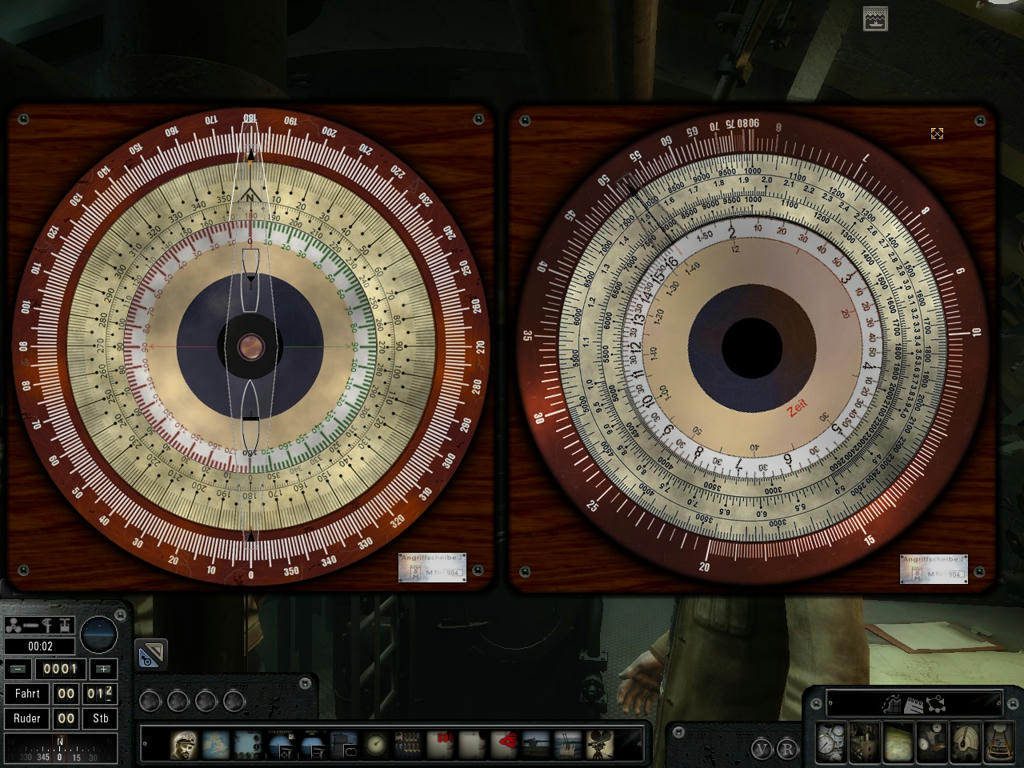Open the second periscope view icon
Image resolution: width=1024 pixels, height=768 pixels.
(312, 744)
